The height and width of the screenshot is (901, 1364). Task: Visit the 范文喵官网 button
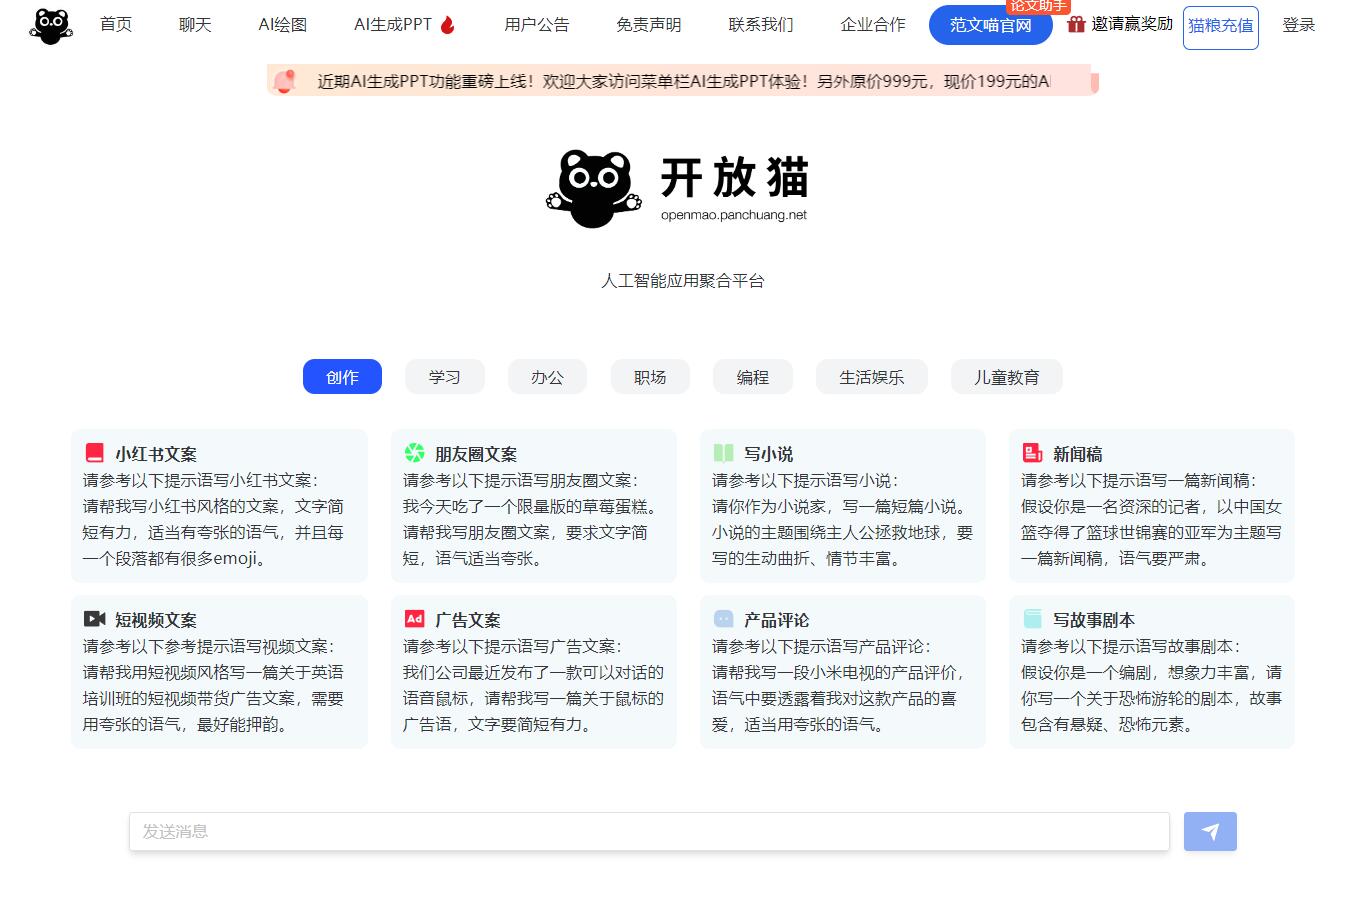tap(991, 25)
